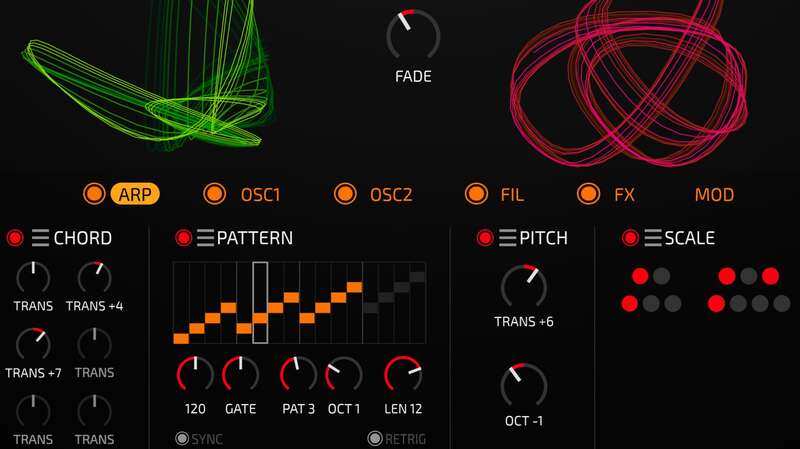Toggle the FIL orange power circle
Viewport: 800px width, 449px height.
point(477,194)
